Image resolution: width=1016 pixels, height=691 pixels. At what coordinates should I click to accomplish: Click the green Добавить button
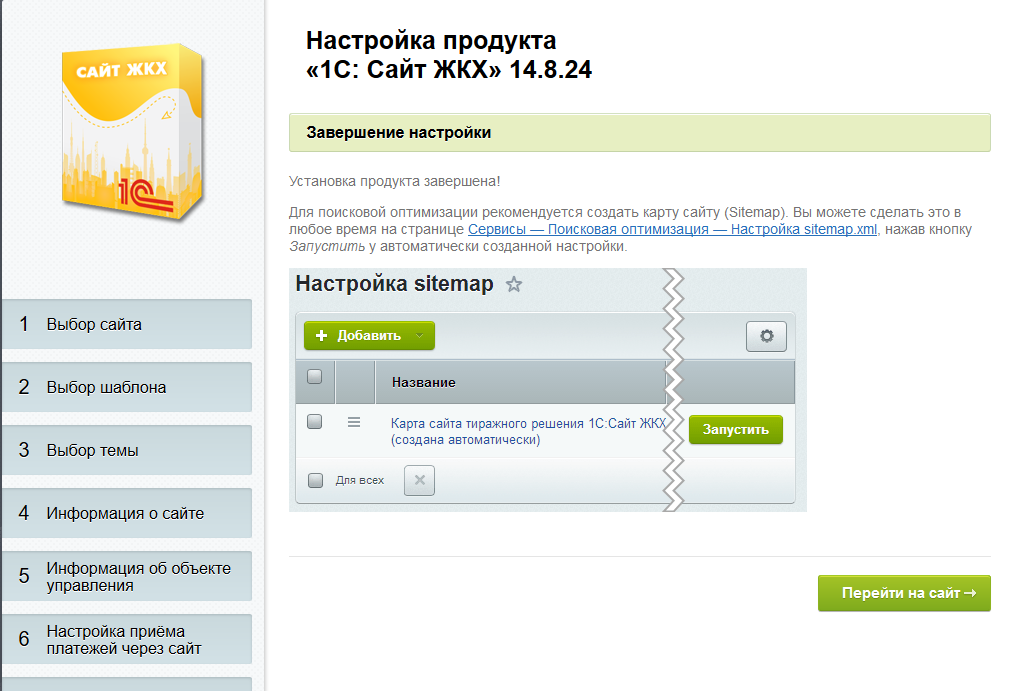click(369, 336)
